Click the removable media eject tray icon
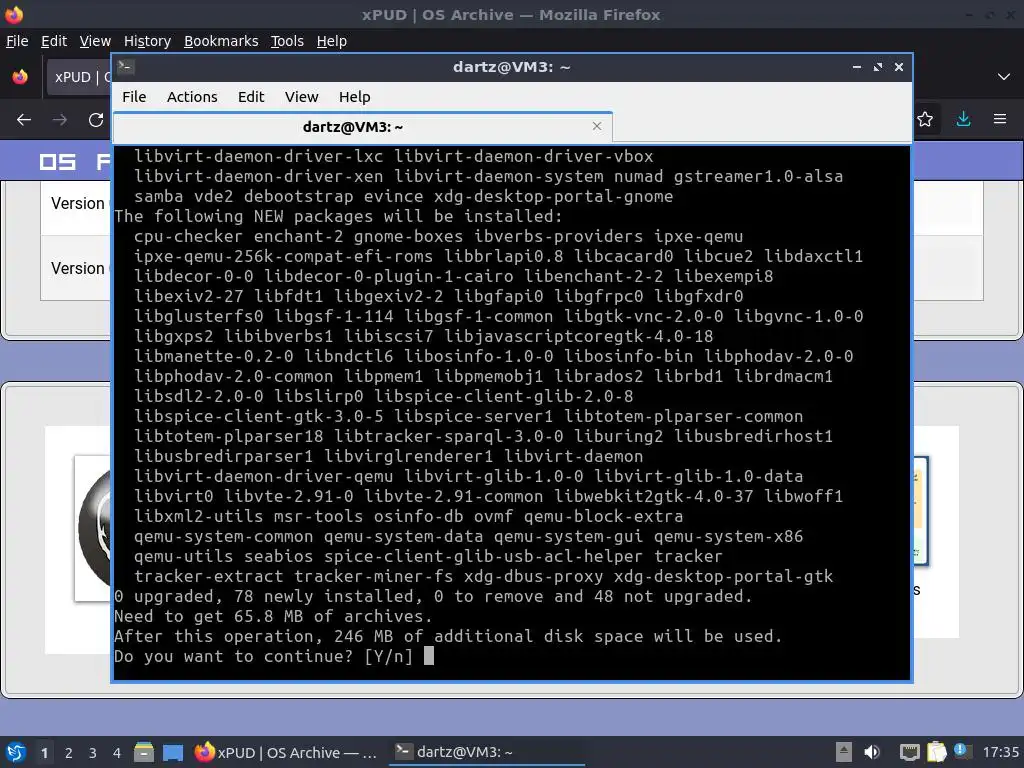Screen dimensions: 1024x768 844,752
